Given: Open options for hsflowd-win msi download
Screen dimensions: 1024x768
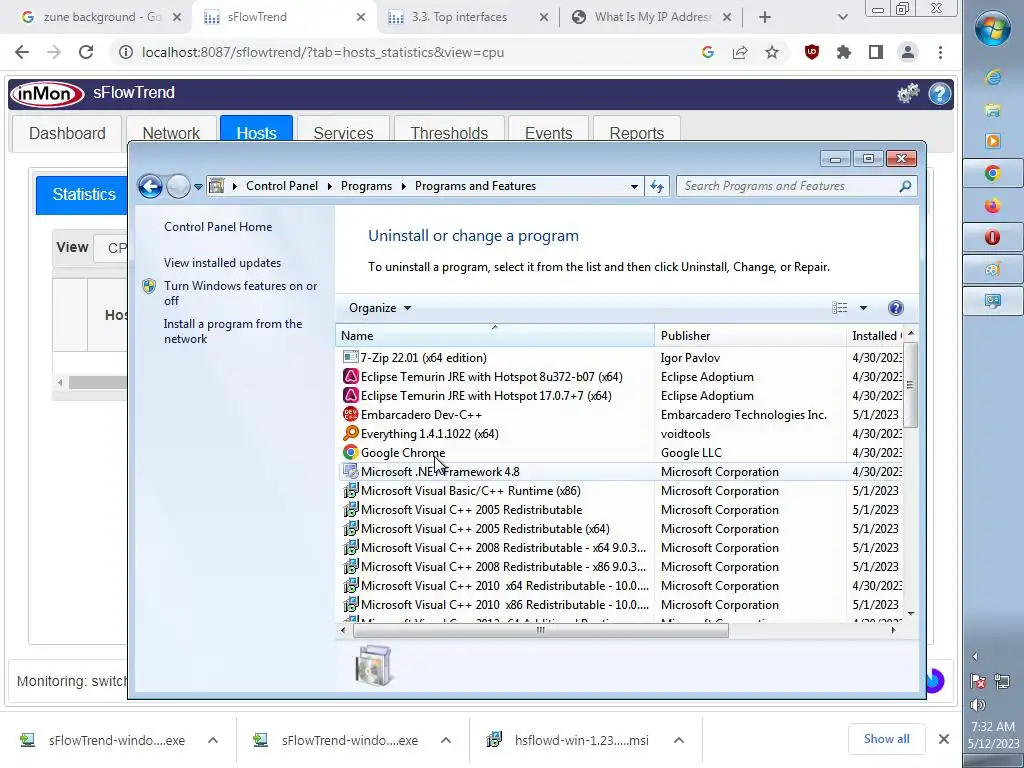Looking at the screenshot, I should pyautogui.click(x=679, y=740).
